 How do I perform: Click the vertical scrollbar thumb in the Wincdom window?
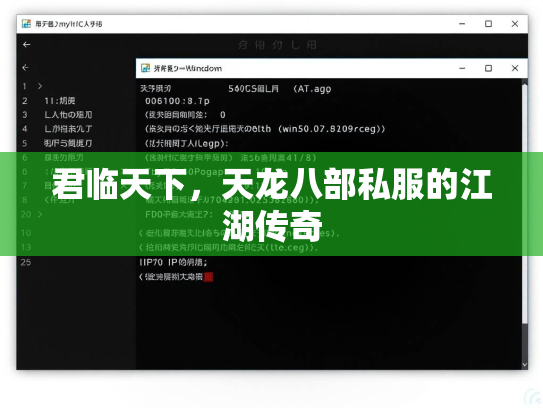click(x=525, y=204)
